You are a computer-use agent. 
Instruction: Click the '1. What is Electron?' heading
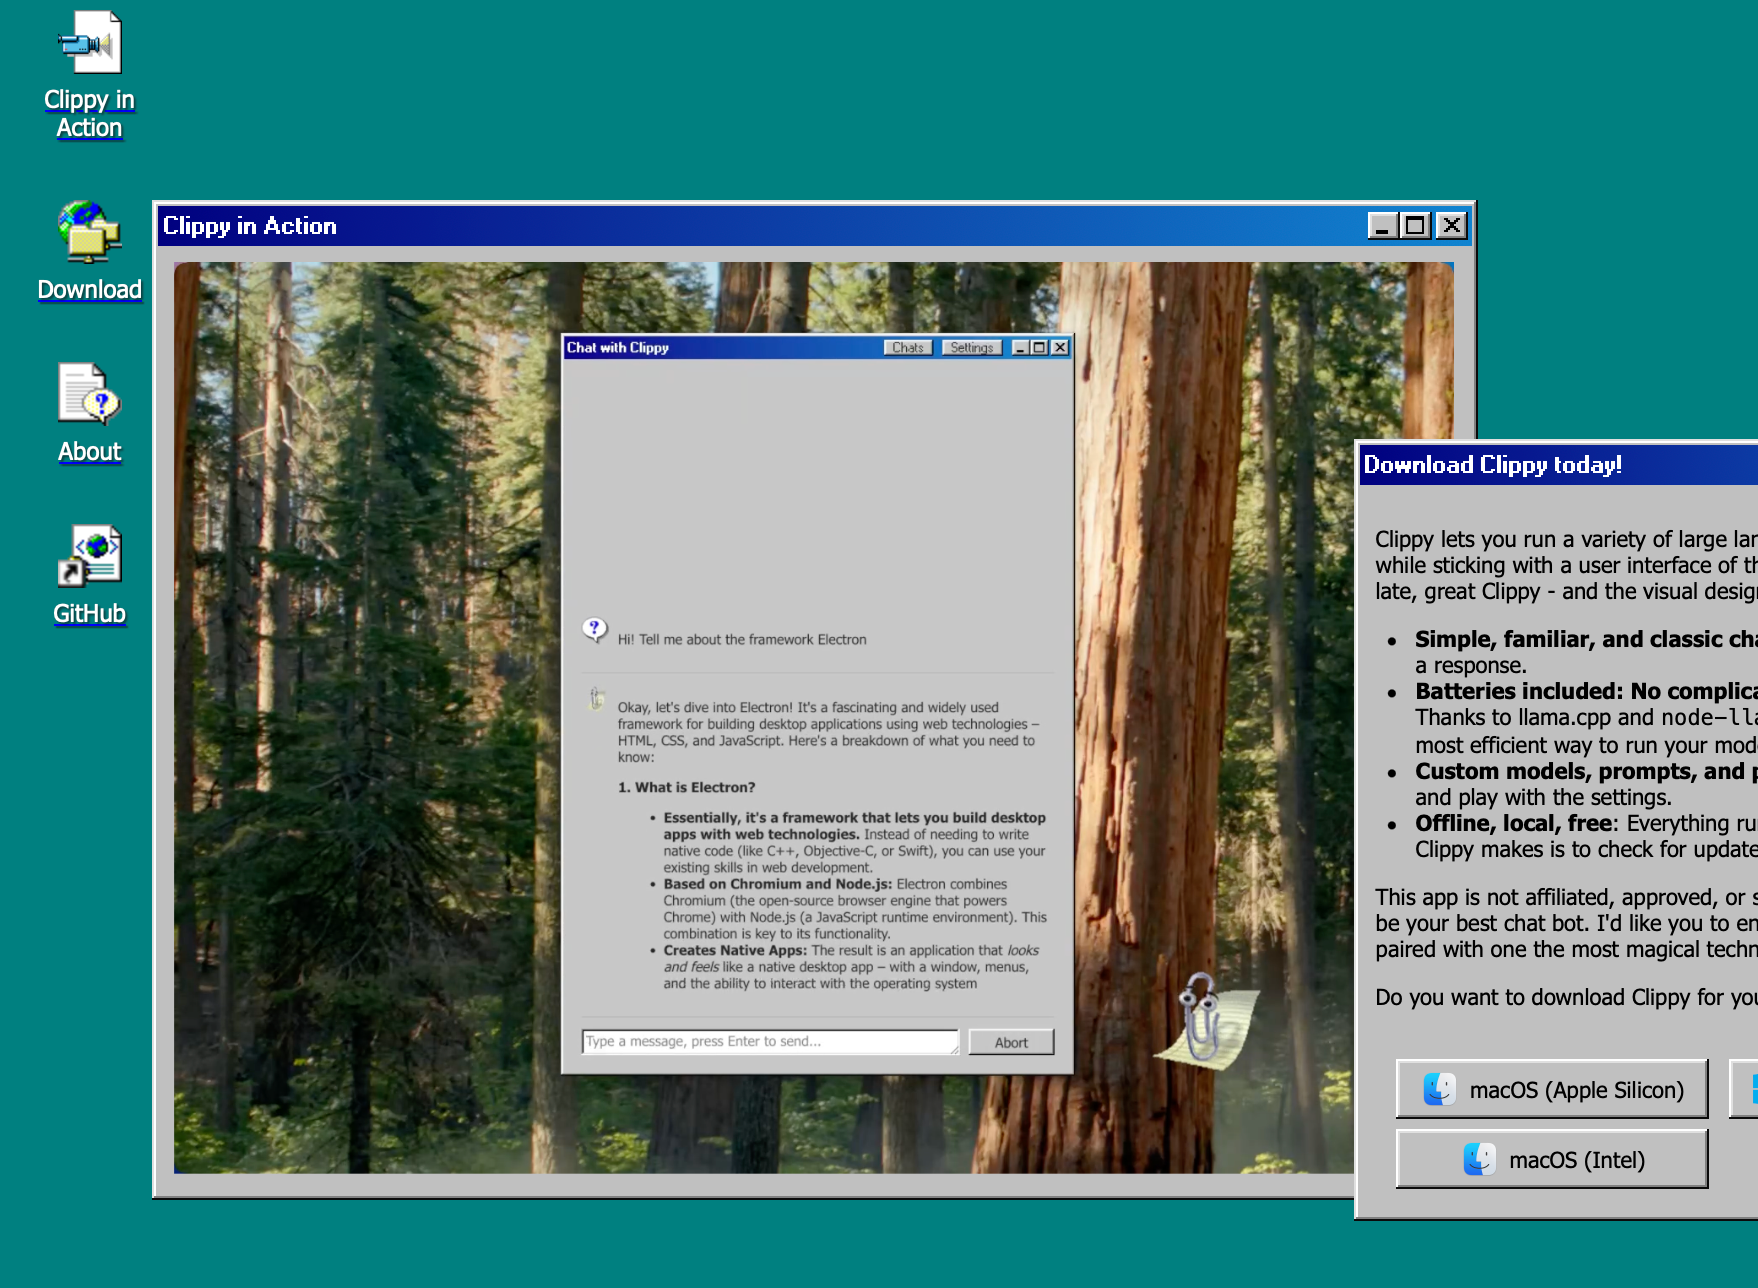click(686, 788)
